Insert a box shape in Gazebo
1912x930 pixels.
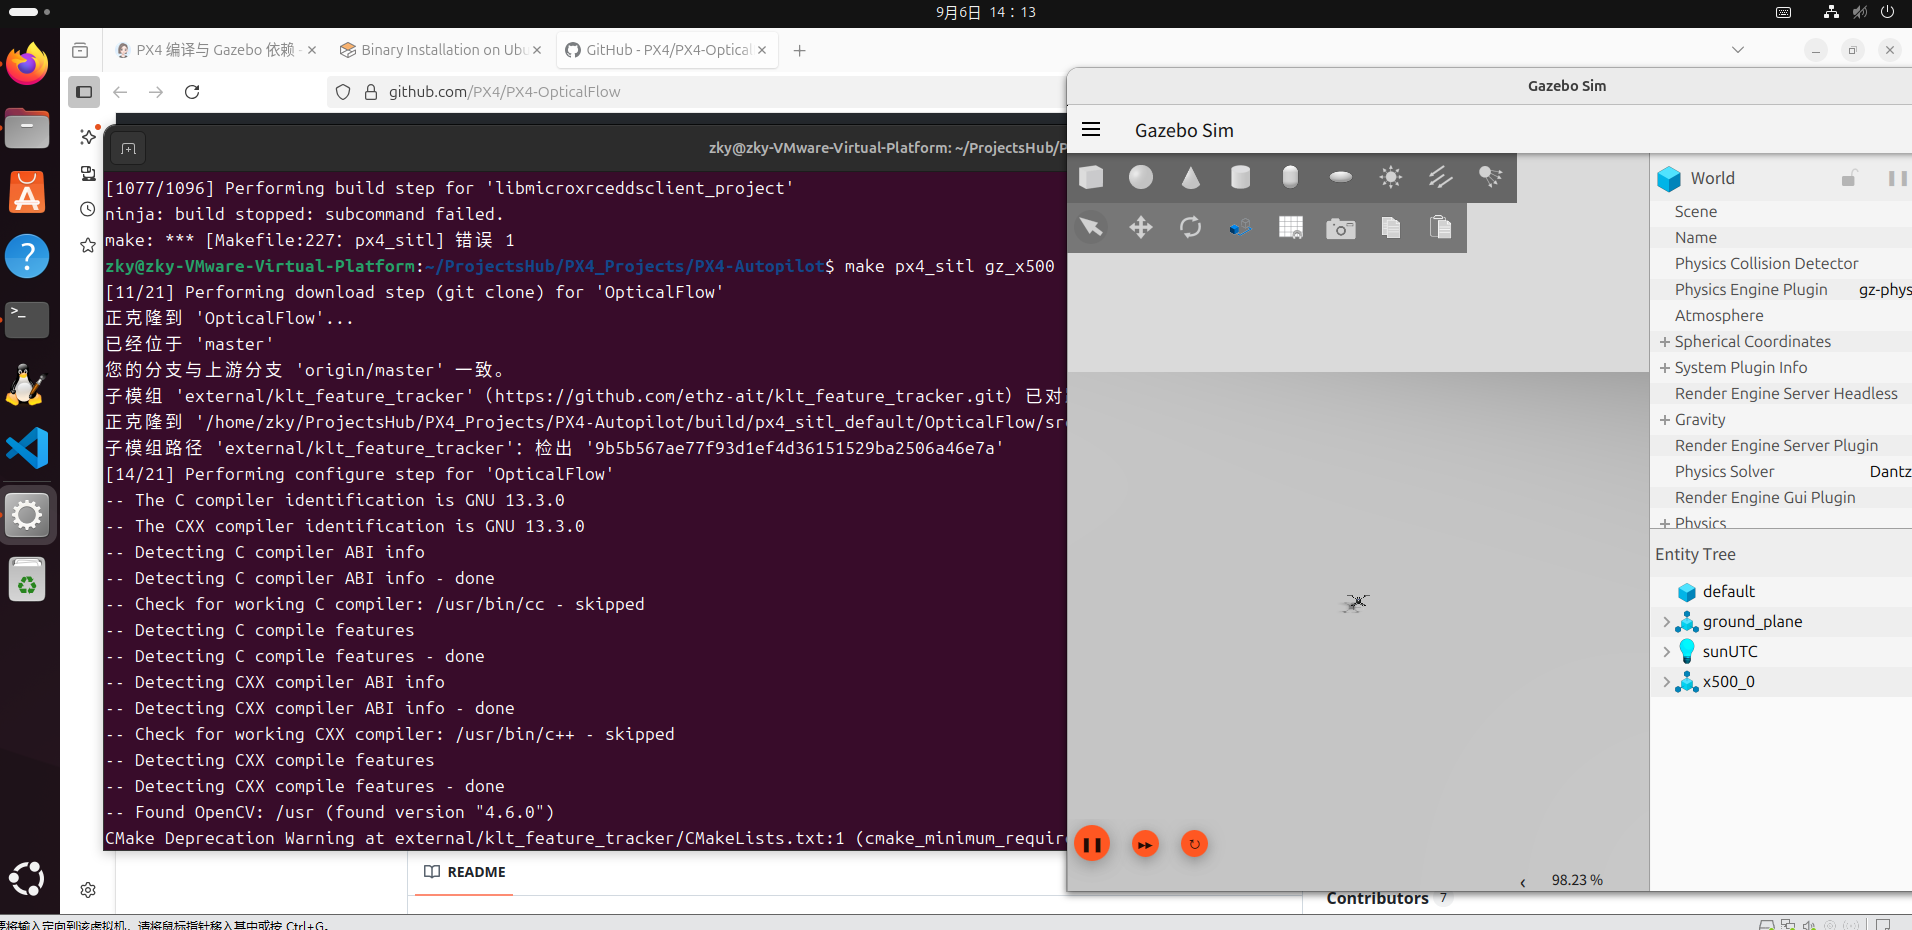[1091, 177]
